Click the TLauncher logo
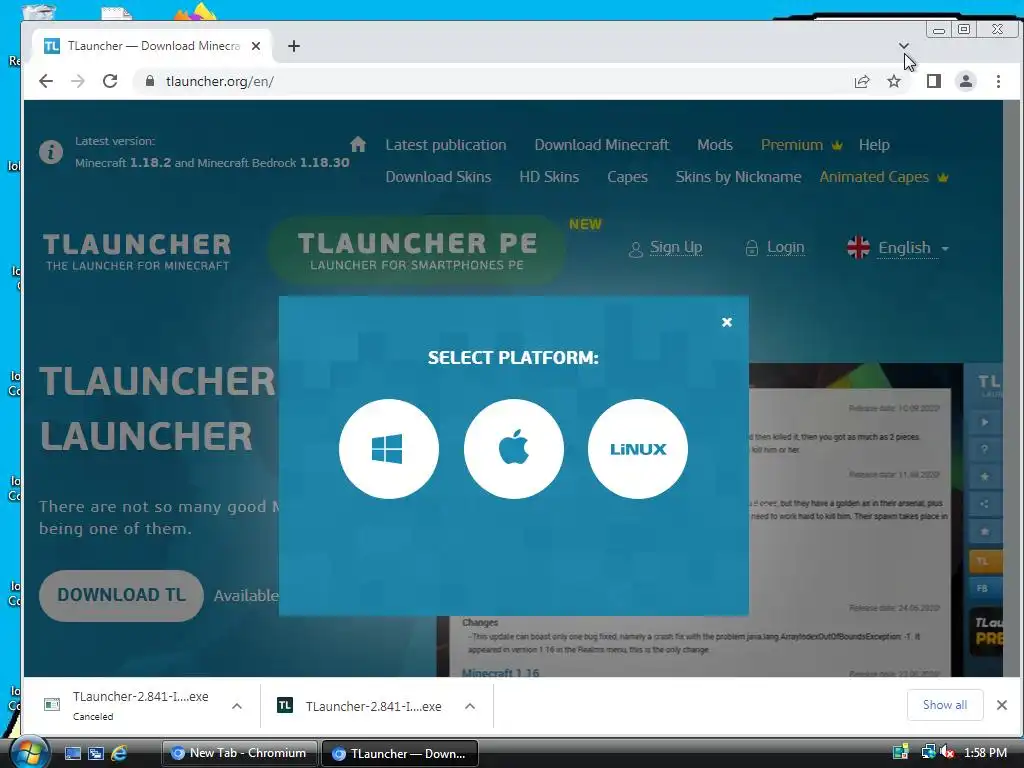Viewport: 1024px width, 768px height. click(137, 251)
